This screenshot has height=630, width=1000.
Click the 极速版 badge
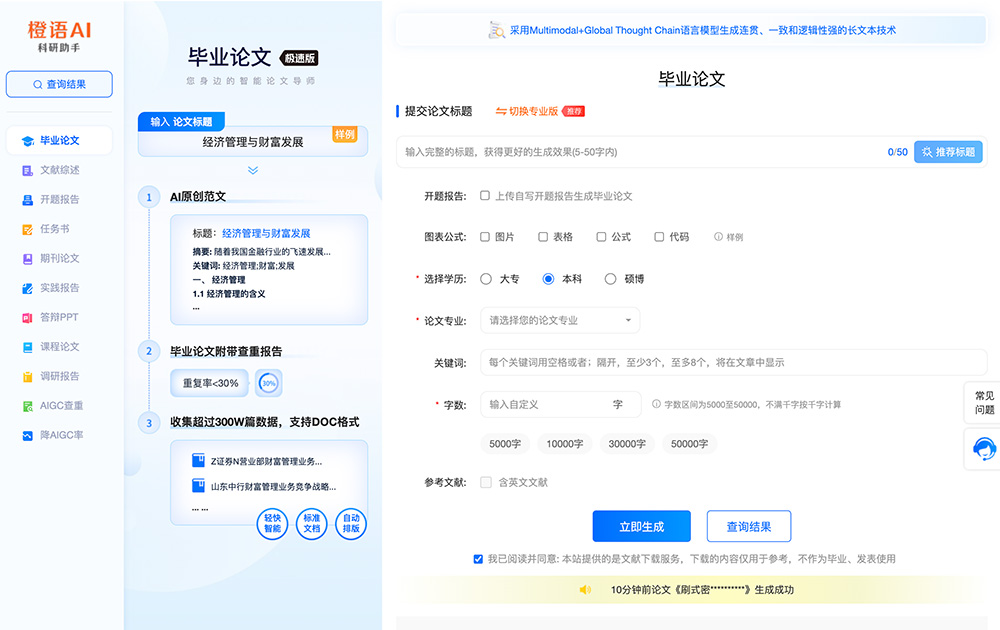(300, 58)
